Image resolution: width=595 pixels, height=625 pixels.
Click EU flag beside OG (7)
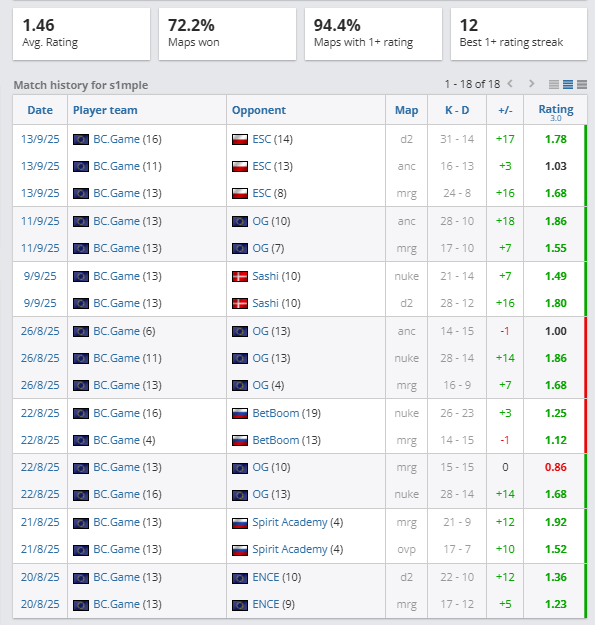pos(240,249)
